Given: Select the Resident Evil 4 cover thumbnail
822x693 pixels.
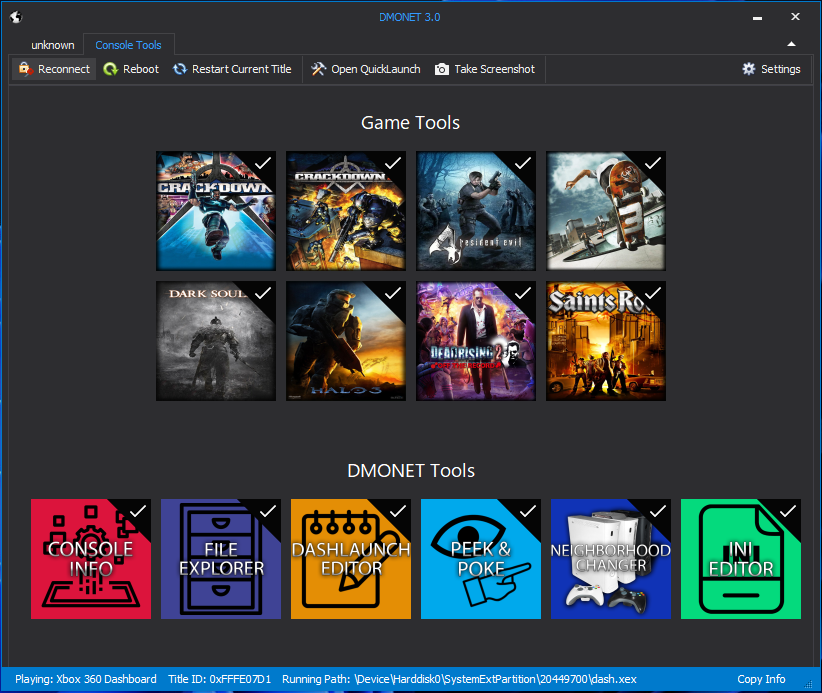Looking at the screenshot, I should 476,211.
